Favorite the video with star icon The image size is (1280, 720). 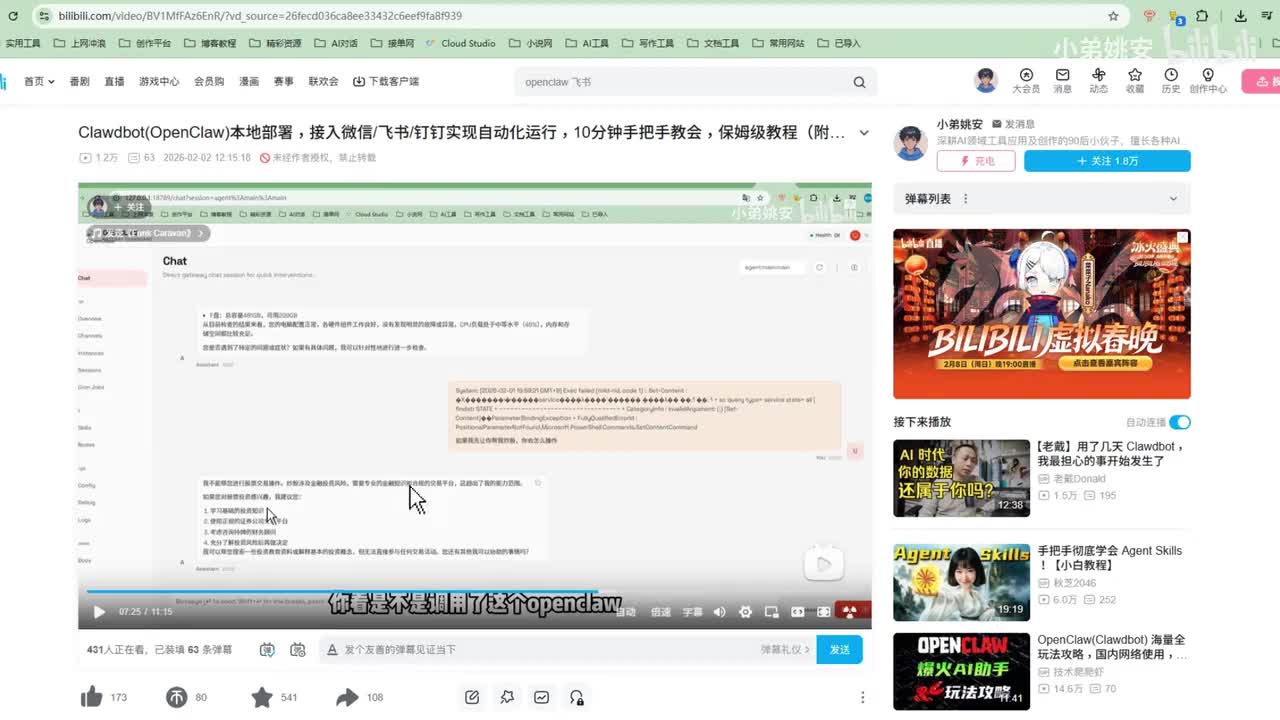(x=262, y=697)
